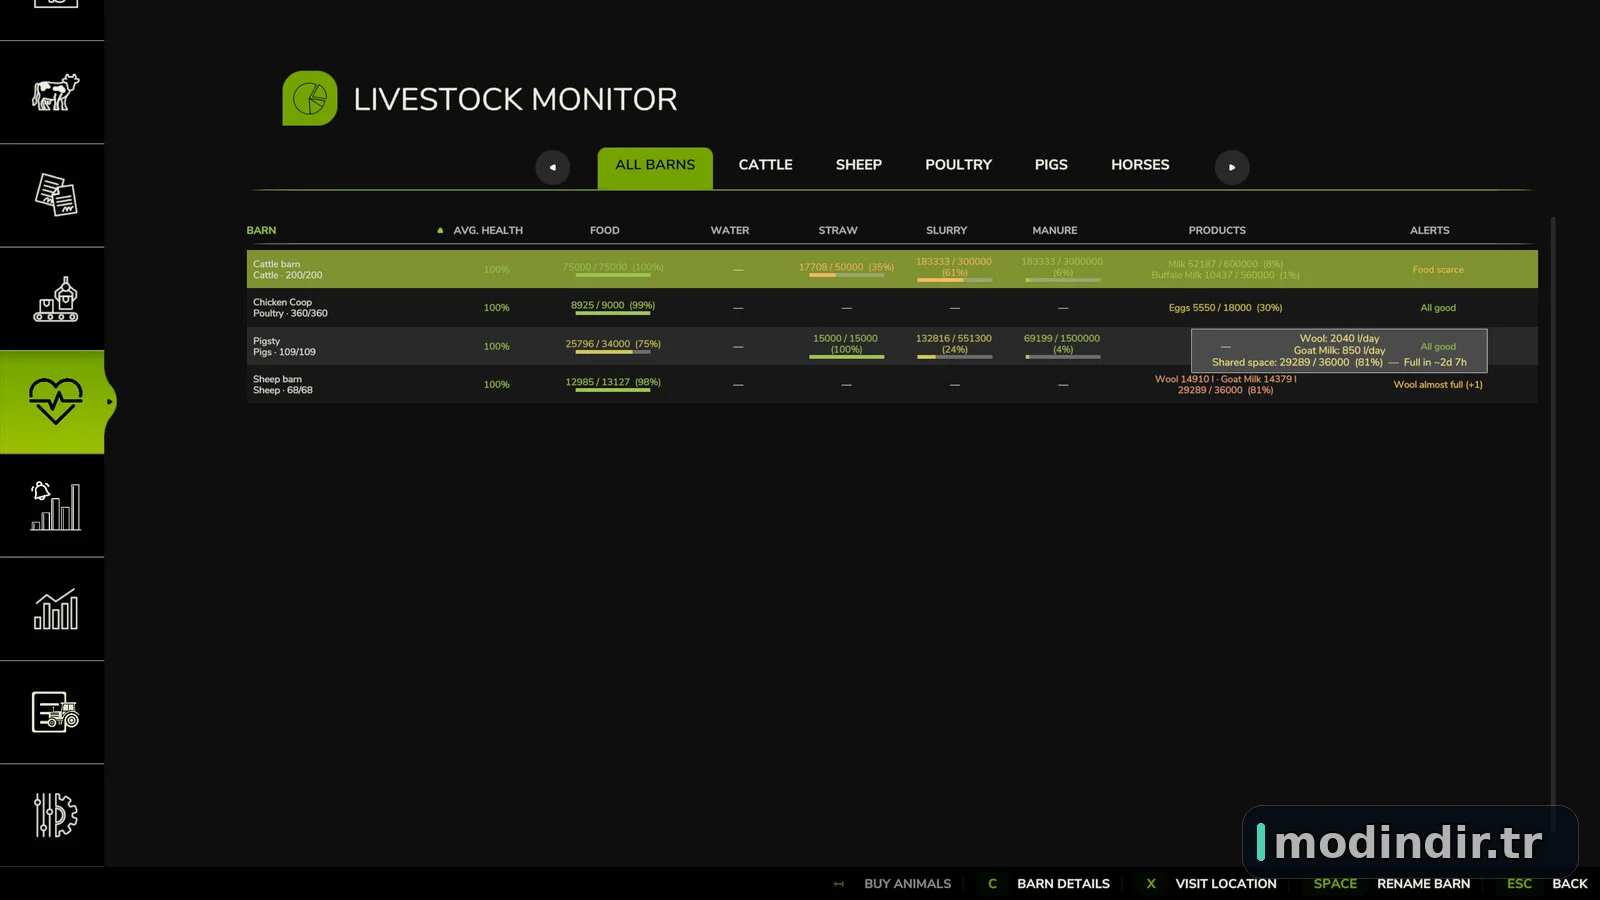Switch to the POULTRY tab
Viewport: 1600px width, 900px height.
tap(958, 165)
